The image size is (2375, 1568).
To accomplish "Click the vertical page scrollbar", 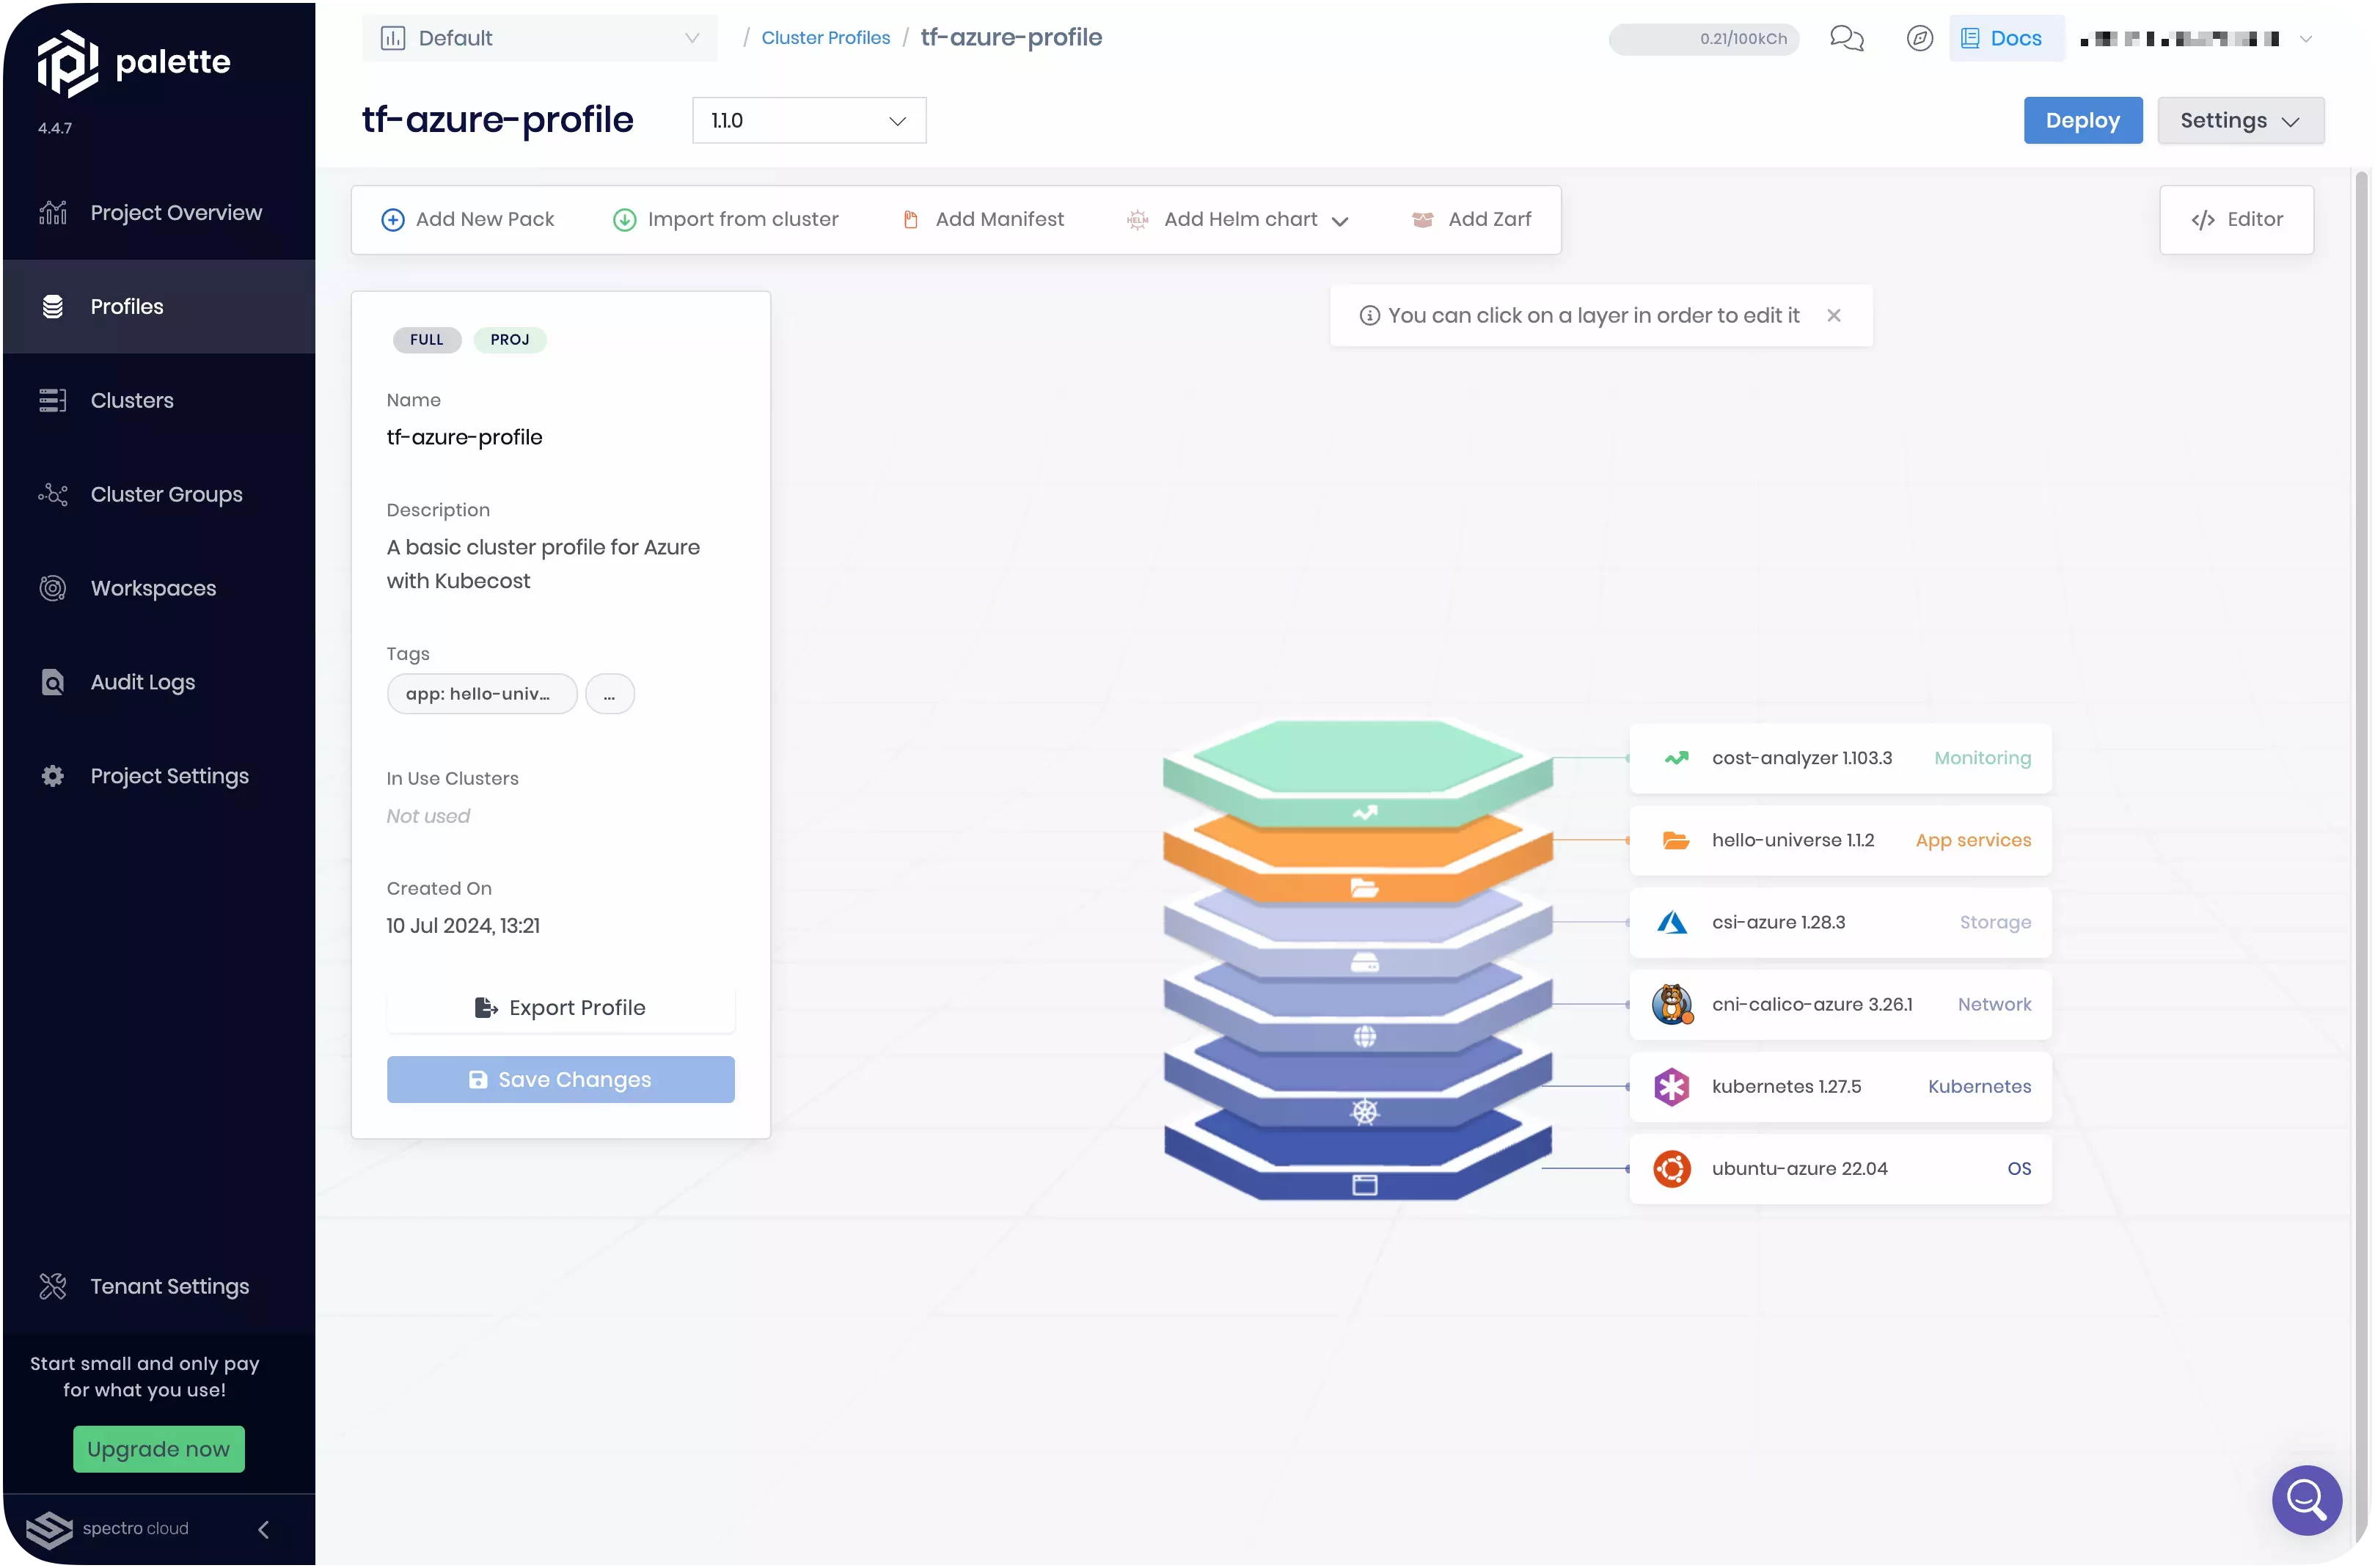I will pyautogui.click(x=2362, y=850).
